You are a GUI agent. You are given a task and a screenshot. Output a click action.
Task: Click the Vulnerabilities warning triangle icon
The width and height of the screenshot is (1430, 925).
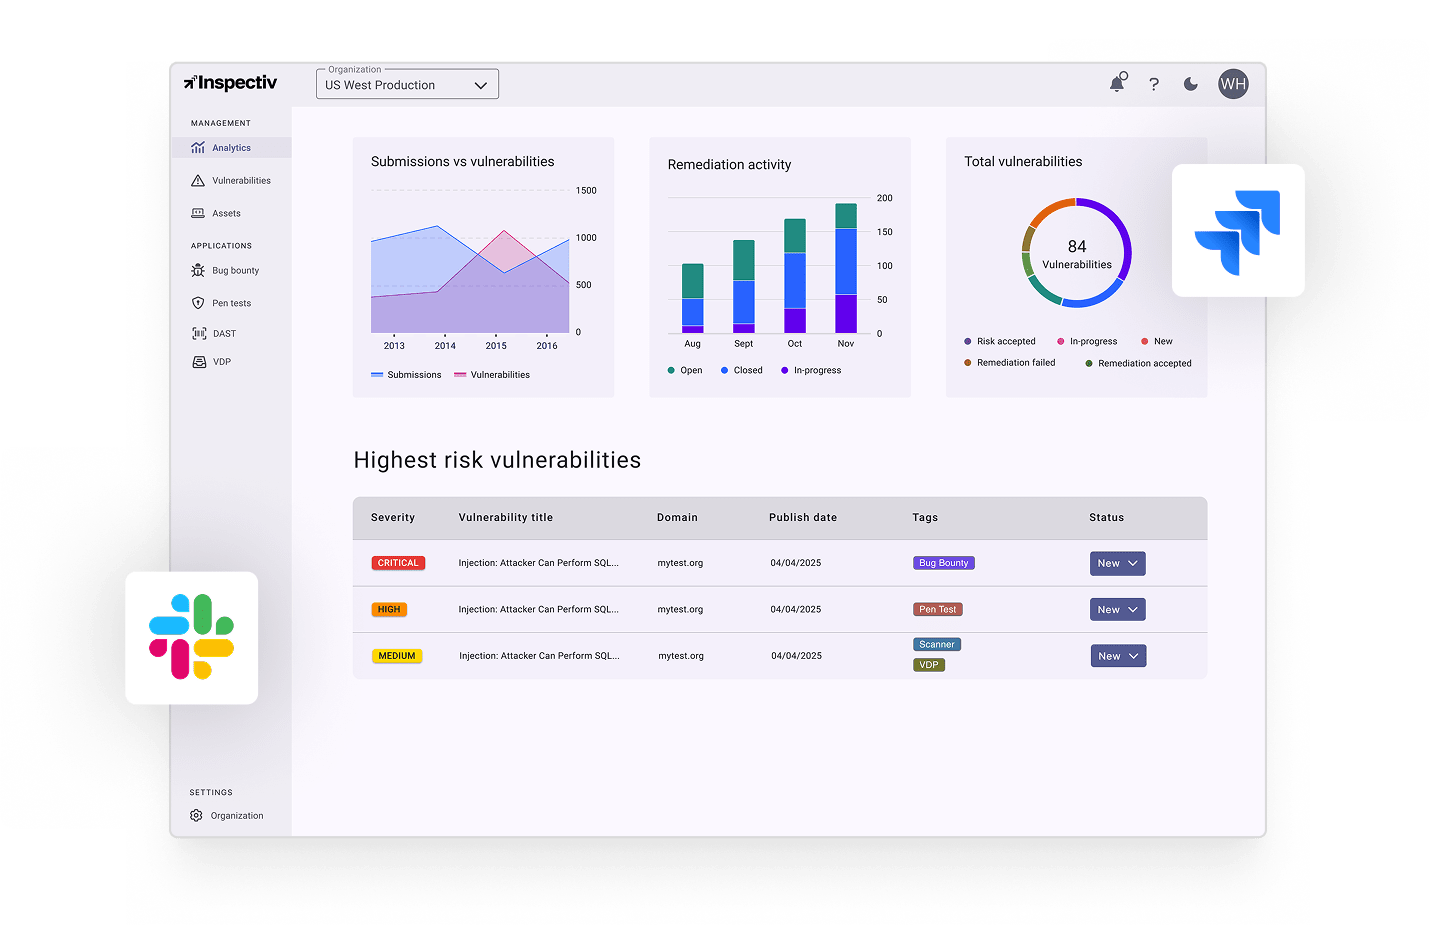point(198,181)
